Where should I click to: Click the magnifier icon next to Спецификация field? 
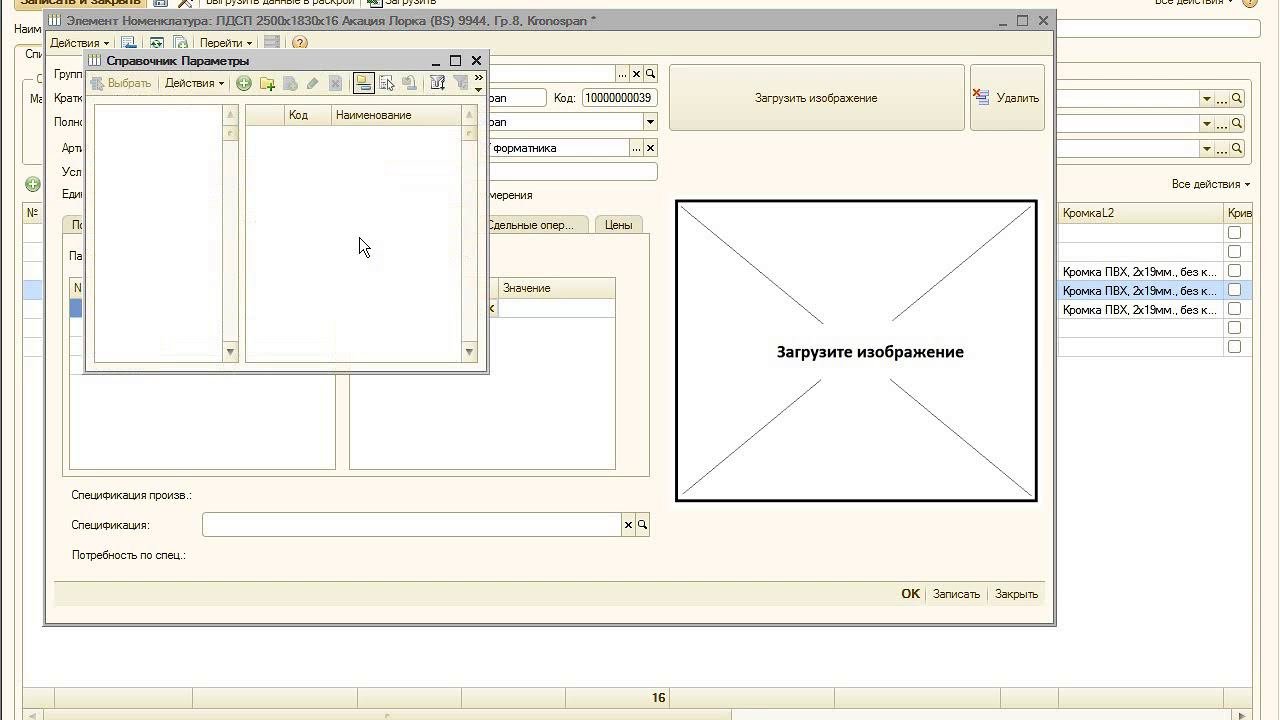pyautogui.click(x=643, y=525)
